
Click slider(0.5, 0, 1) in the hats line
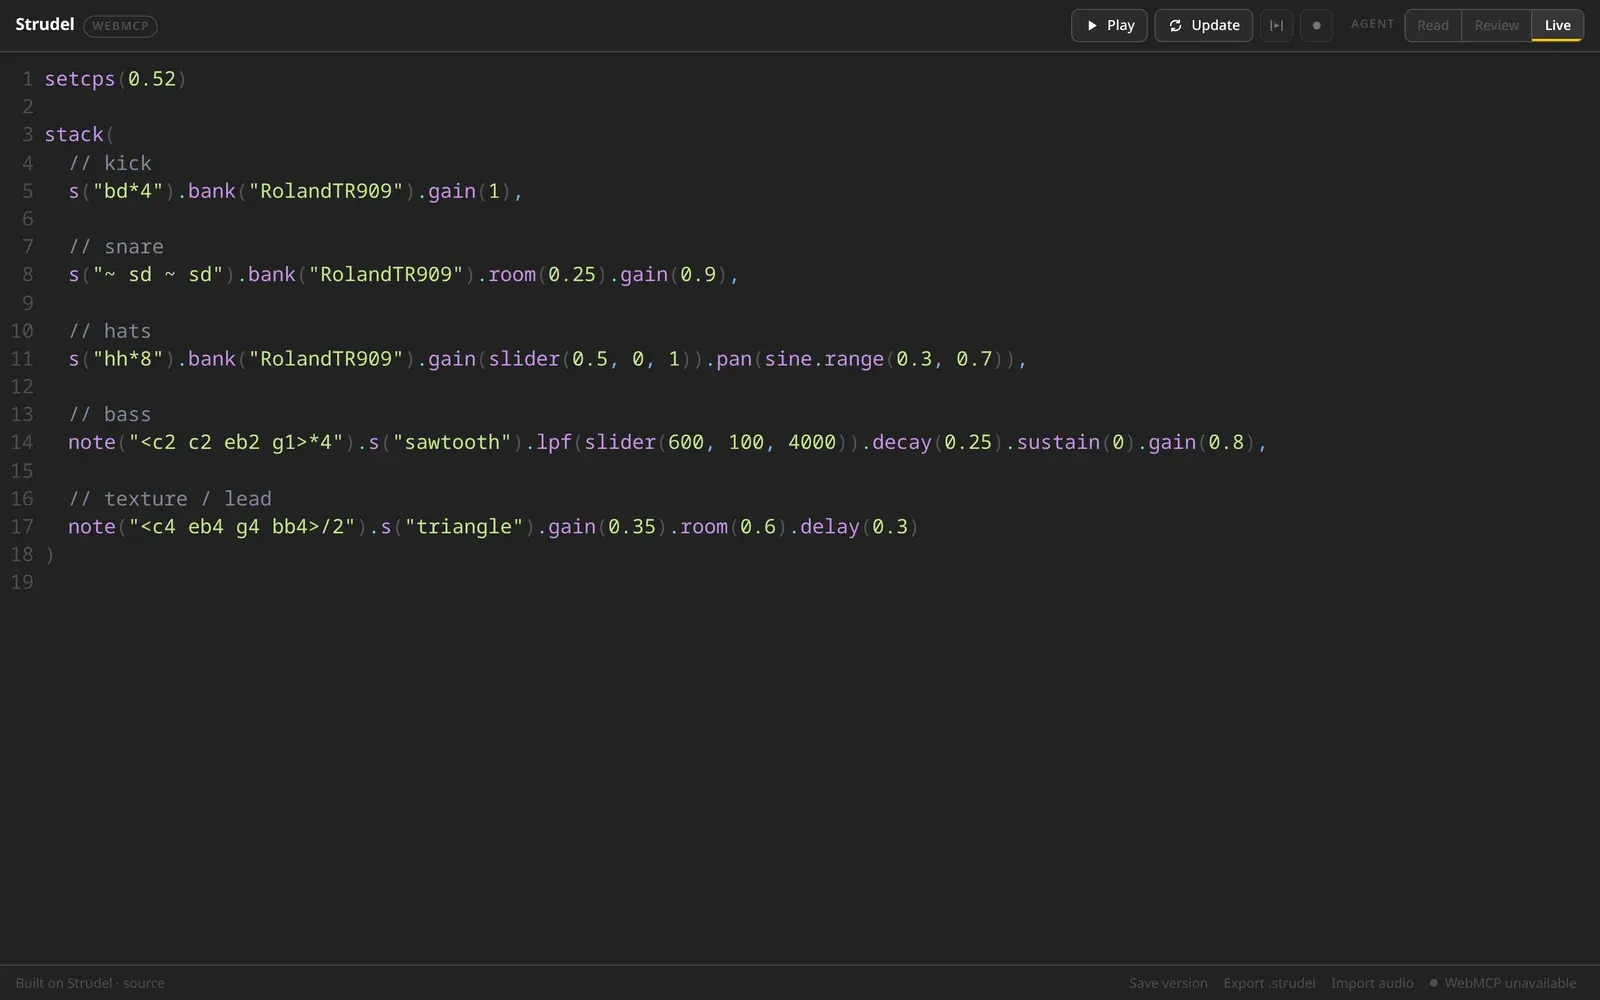[x=590, y=359]
